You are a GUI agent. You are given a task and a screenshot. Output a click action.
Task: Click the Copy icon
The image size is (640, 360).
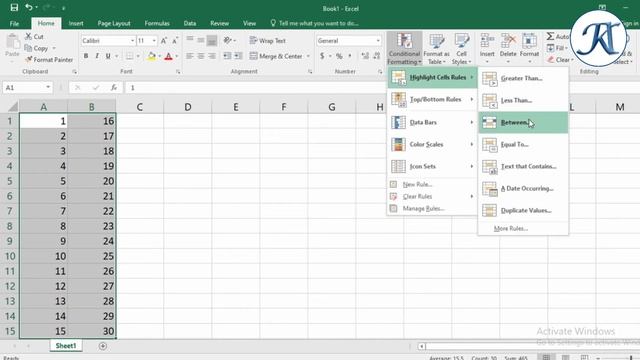[28, 48]
